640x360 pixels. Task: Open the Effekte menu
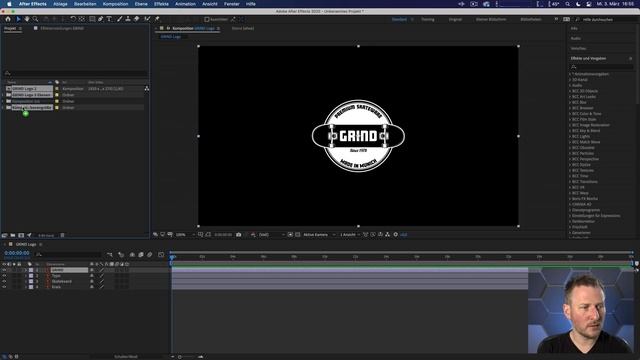pos(161,4)
